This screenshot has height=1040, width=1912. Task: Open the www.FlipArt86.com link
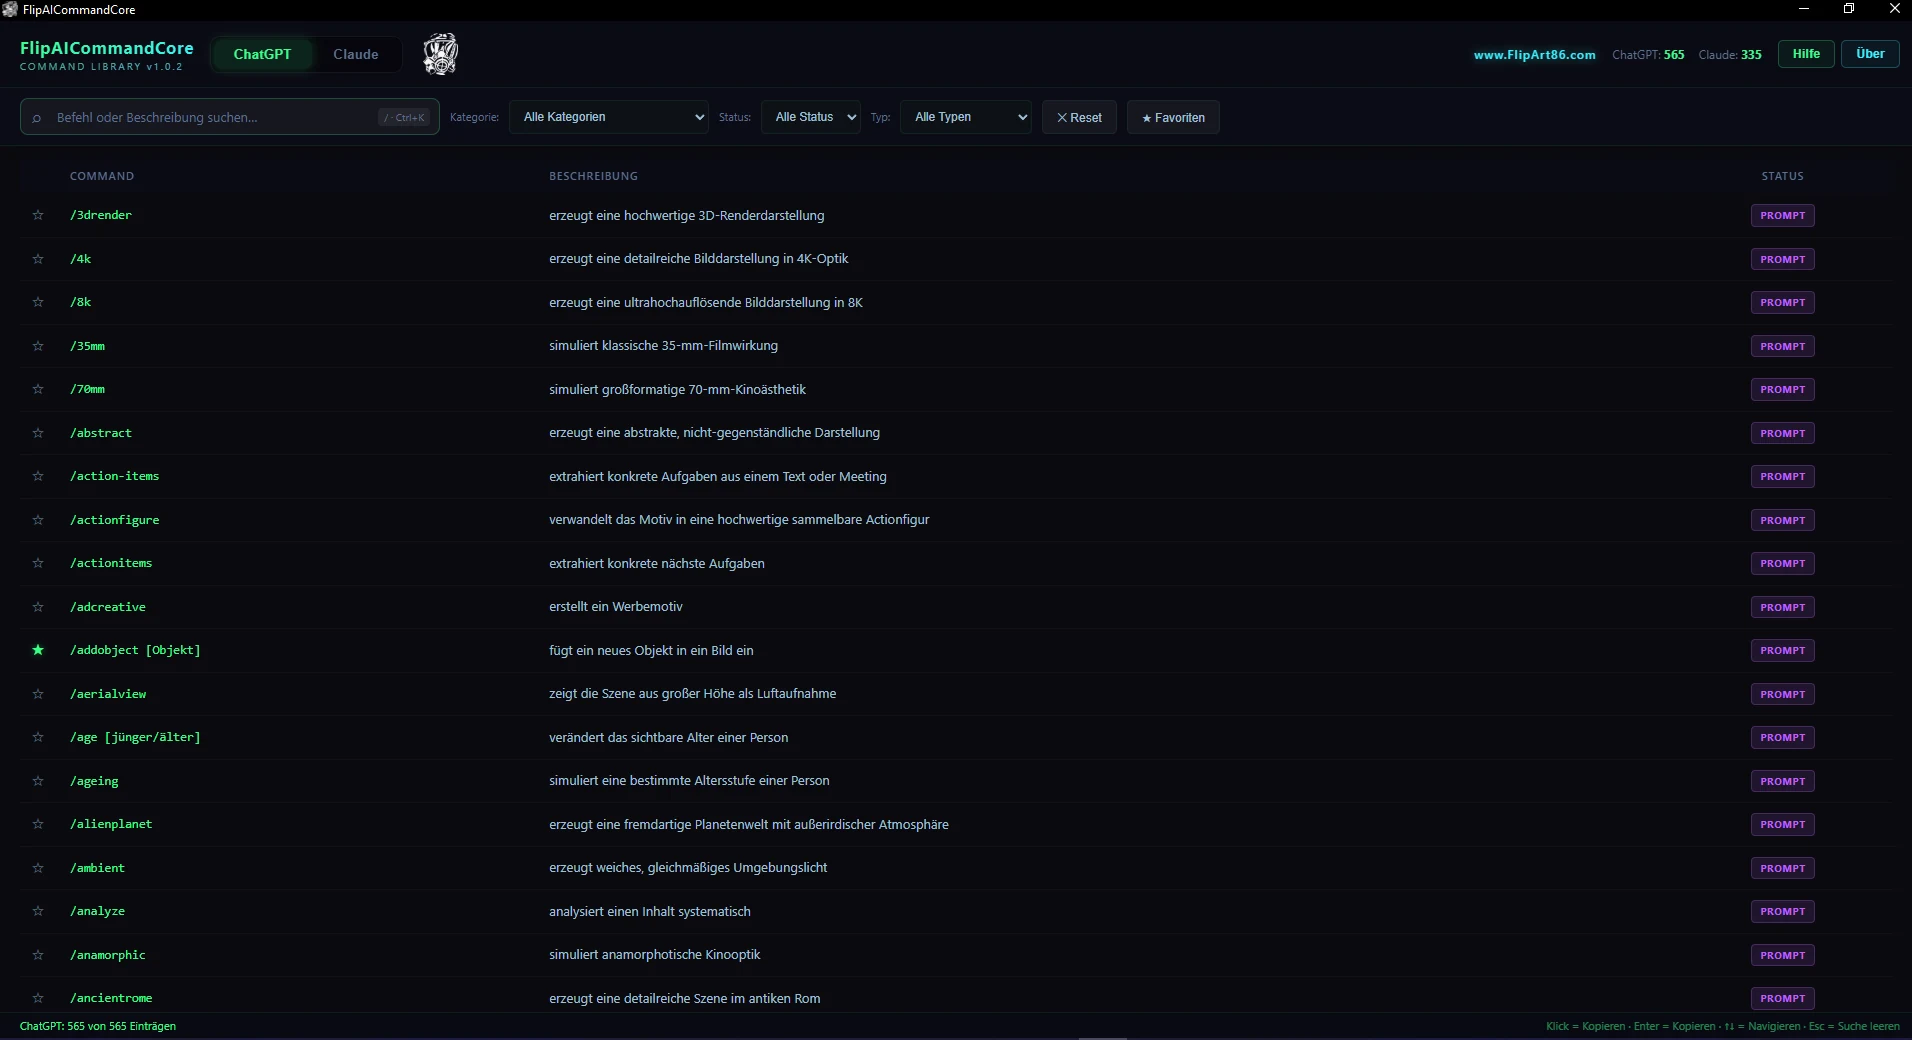click(1534, 55)
